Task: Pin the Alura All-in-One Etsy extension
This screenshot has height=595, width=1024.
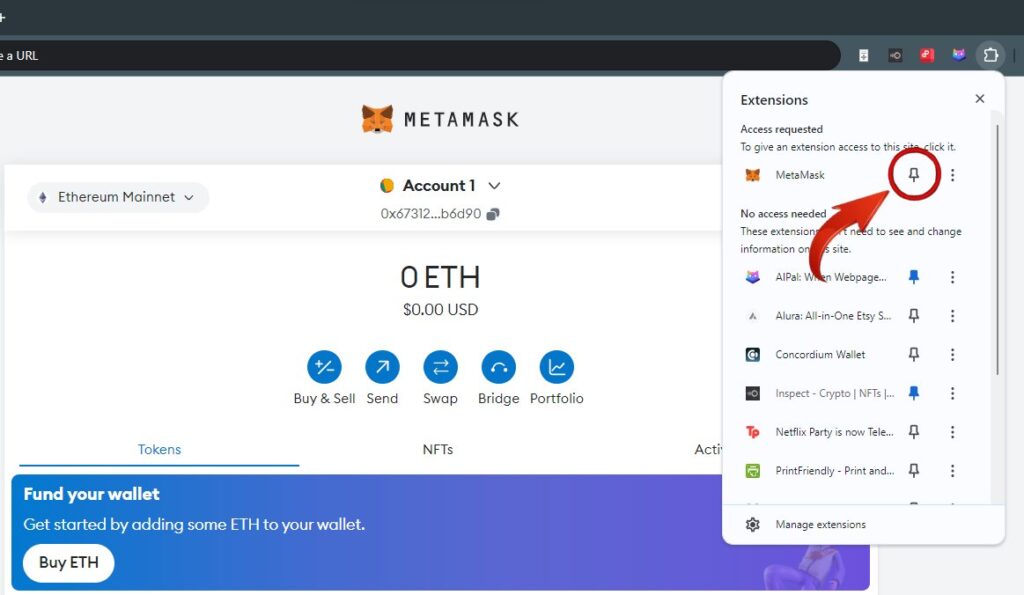Action: 914,315
